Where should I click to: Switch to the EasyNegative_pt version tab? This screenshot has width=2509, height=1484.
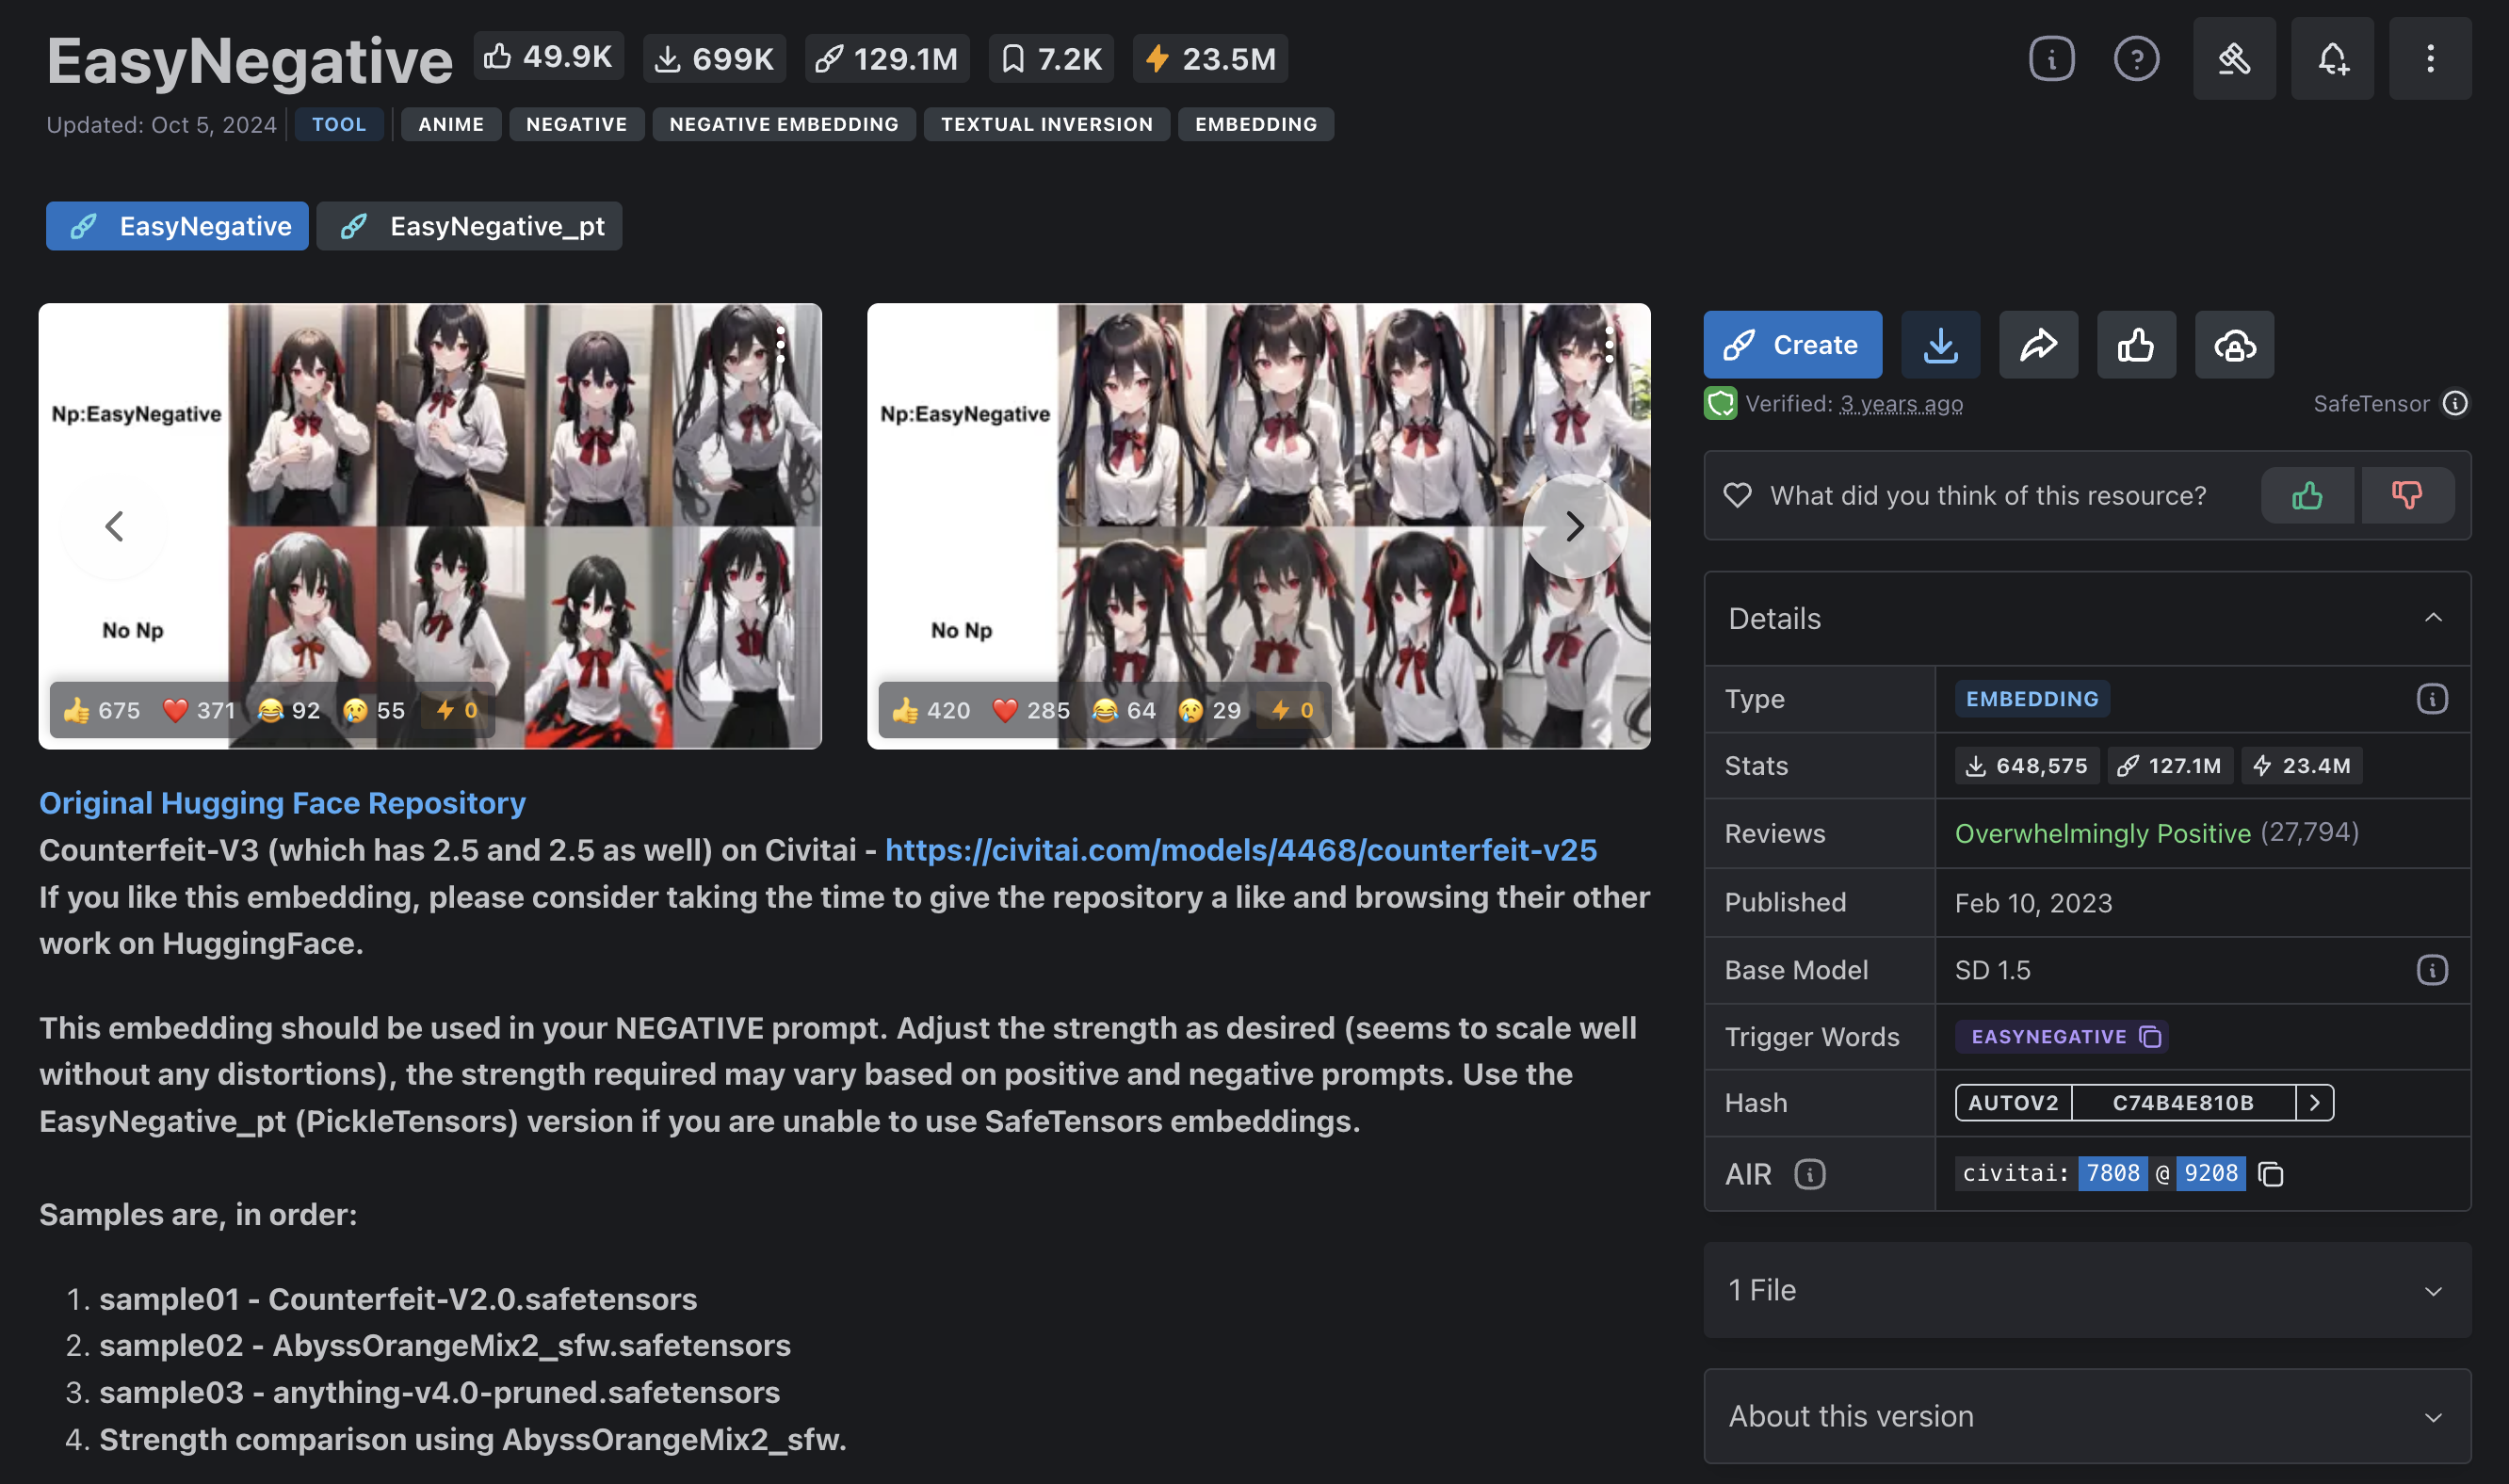469,226
